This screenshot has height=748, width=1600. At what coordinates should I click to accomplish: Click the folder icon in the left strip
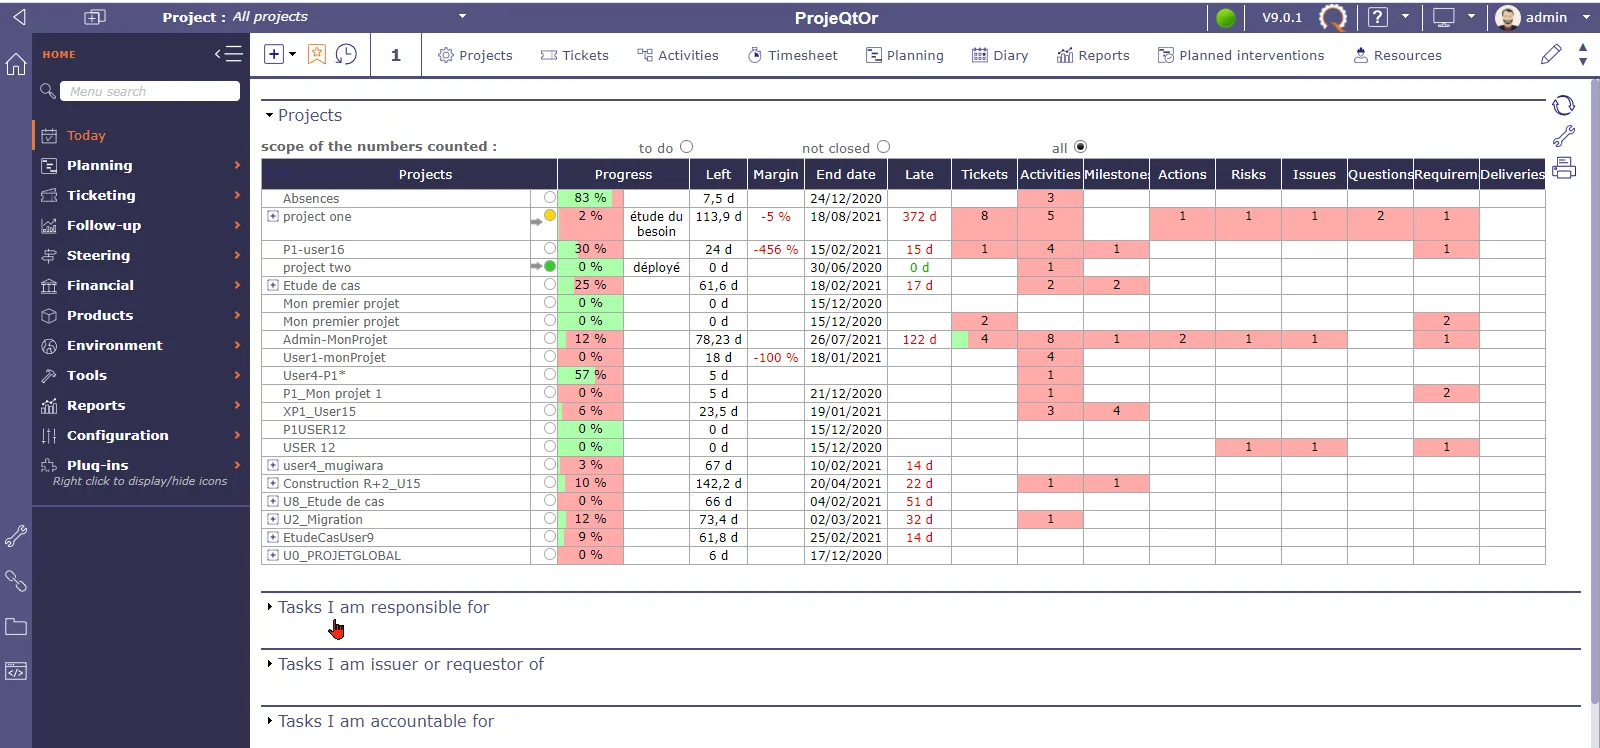16,627
